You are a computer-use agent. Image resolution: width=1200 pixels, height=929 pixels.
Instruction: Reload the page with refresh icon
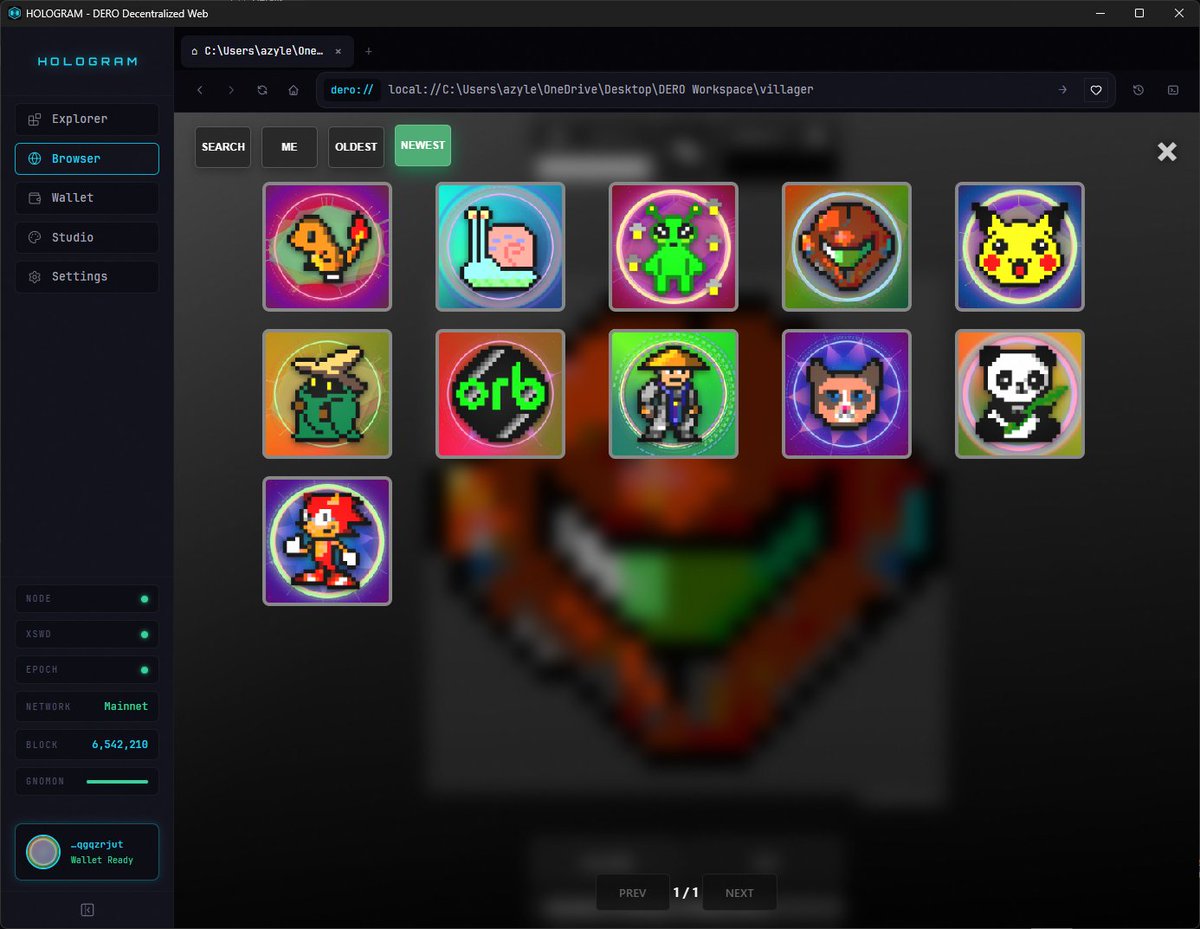point(262,90)
